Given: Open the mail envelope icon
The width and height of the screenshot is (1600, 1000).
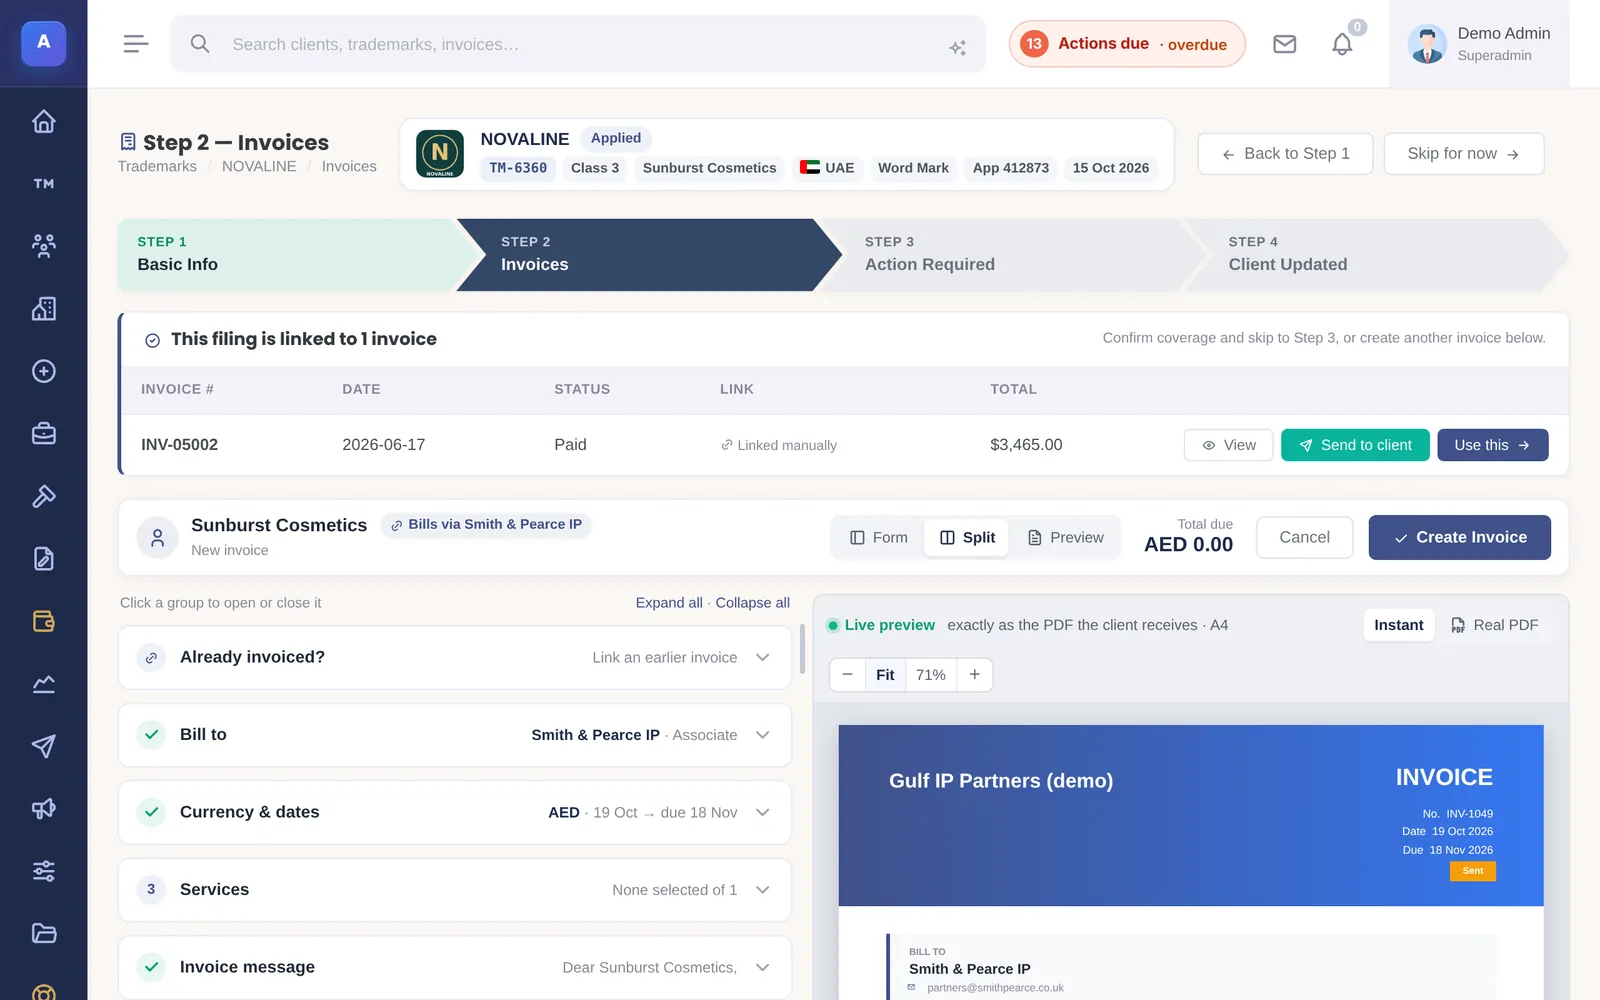Looking at the screenshot, I should point(1284,44).
